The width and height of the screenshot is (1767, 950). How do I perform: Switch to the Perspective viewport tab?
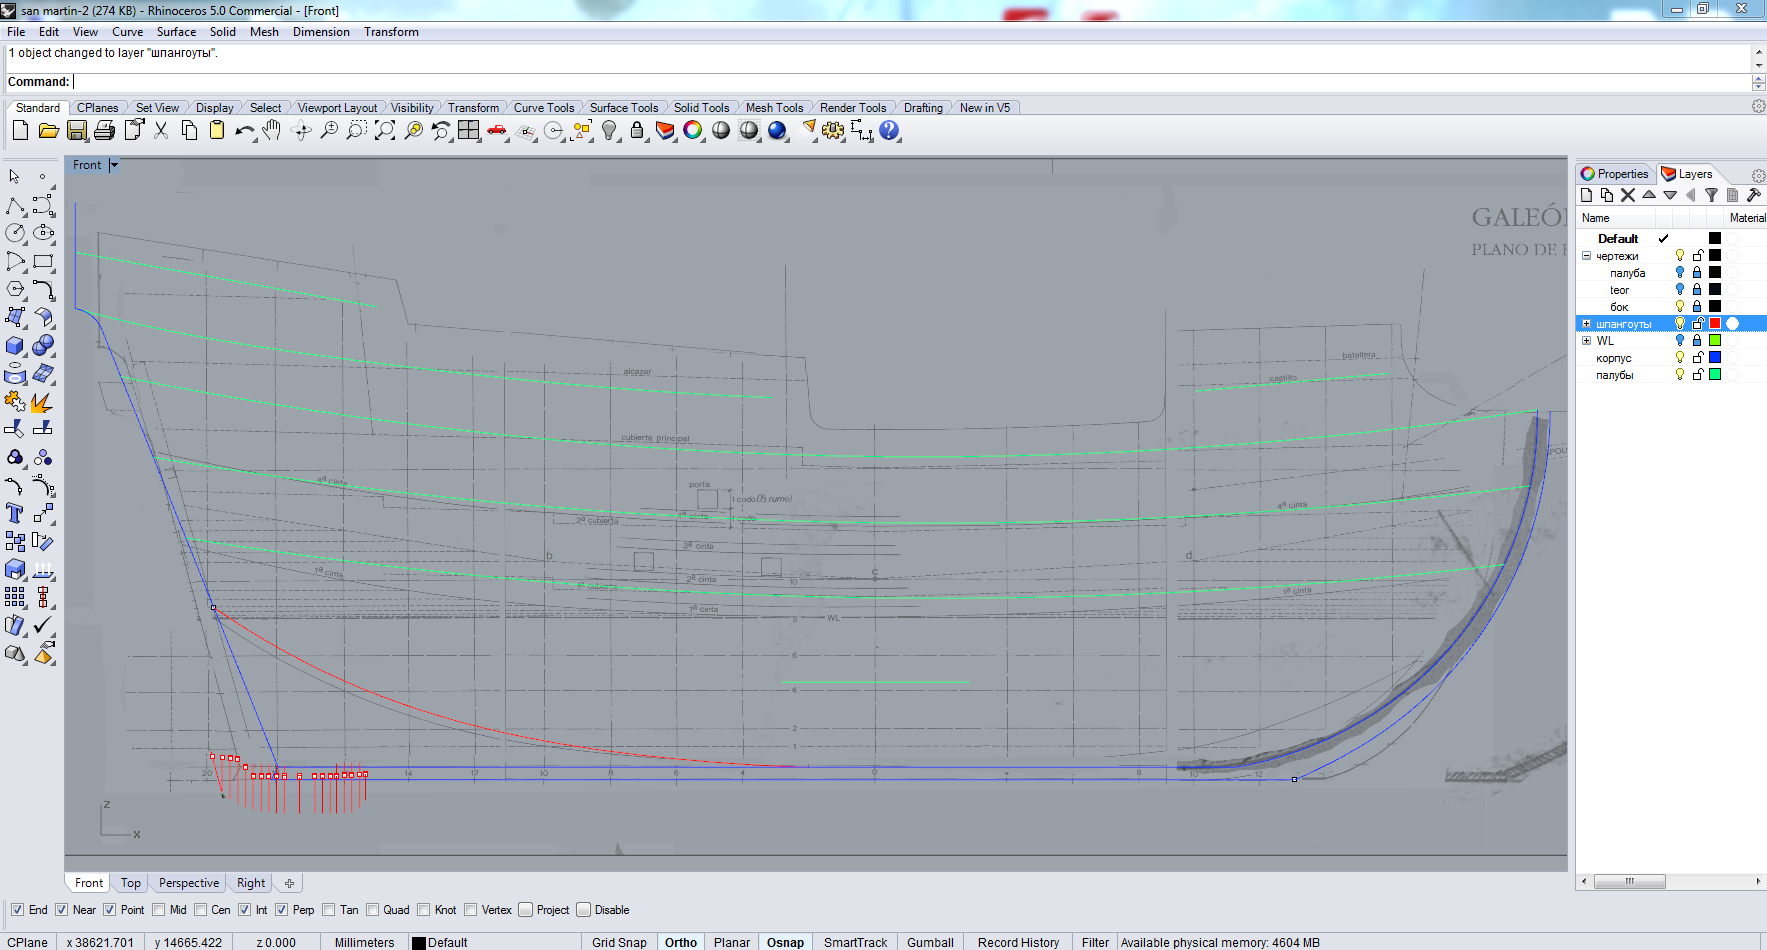(x=188, y=883)
